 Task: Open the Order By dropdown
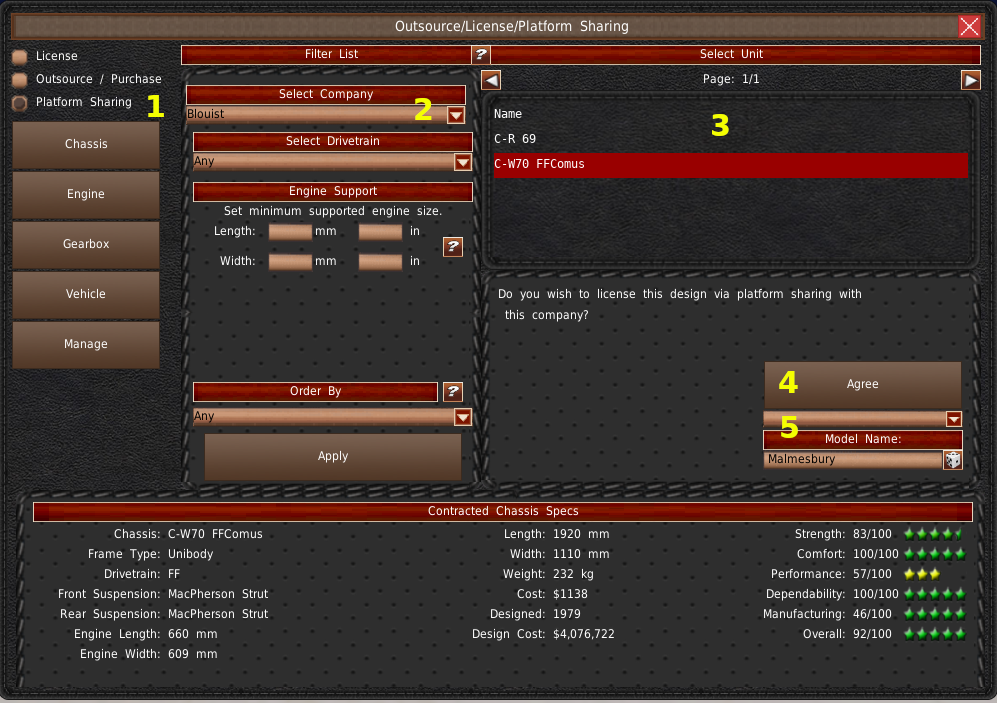pos(462,417)
